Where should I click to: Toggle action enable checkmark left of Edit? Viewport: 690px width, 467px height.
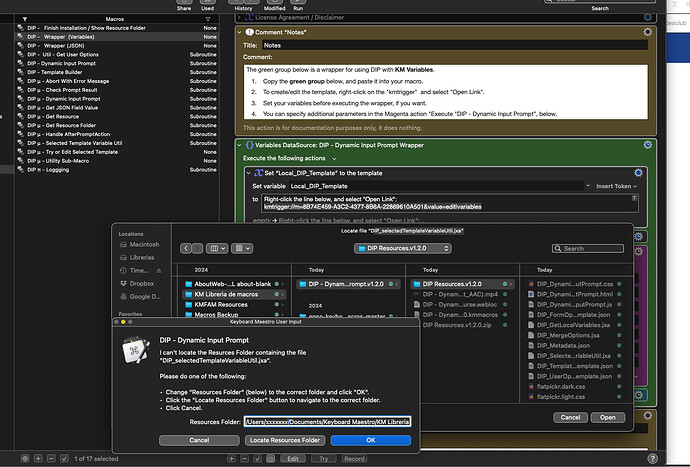click(x=257, y=458)
